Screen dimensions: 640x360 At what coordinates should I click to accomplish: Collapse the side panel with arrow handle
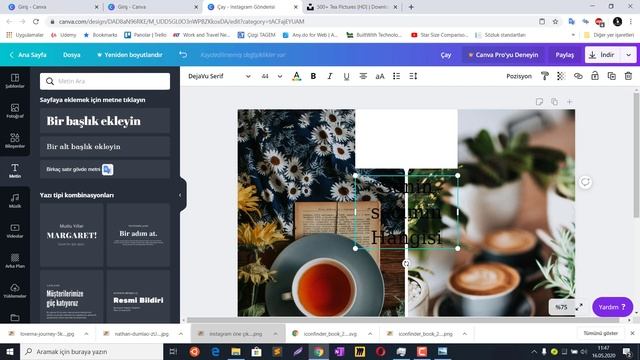coord(180,195)
